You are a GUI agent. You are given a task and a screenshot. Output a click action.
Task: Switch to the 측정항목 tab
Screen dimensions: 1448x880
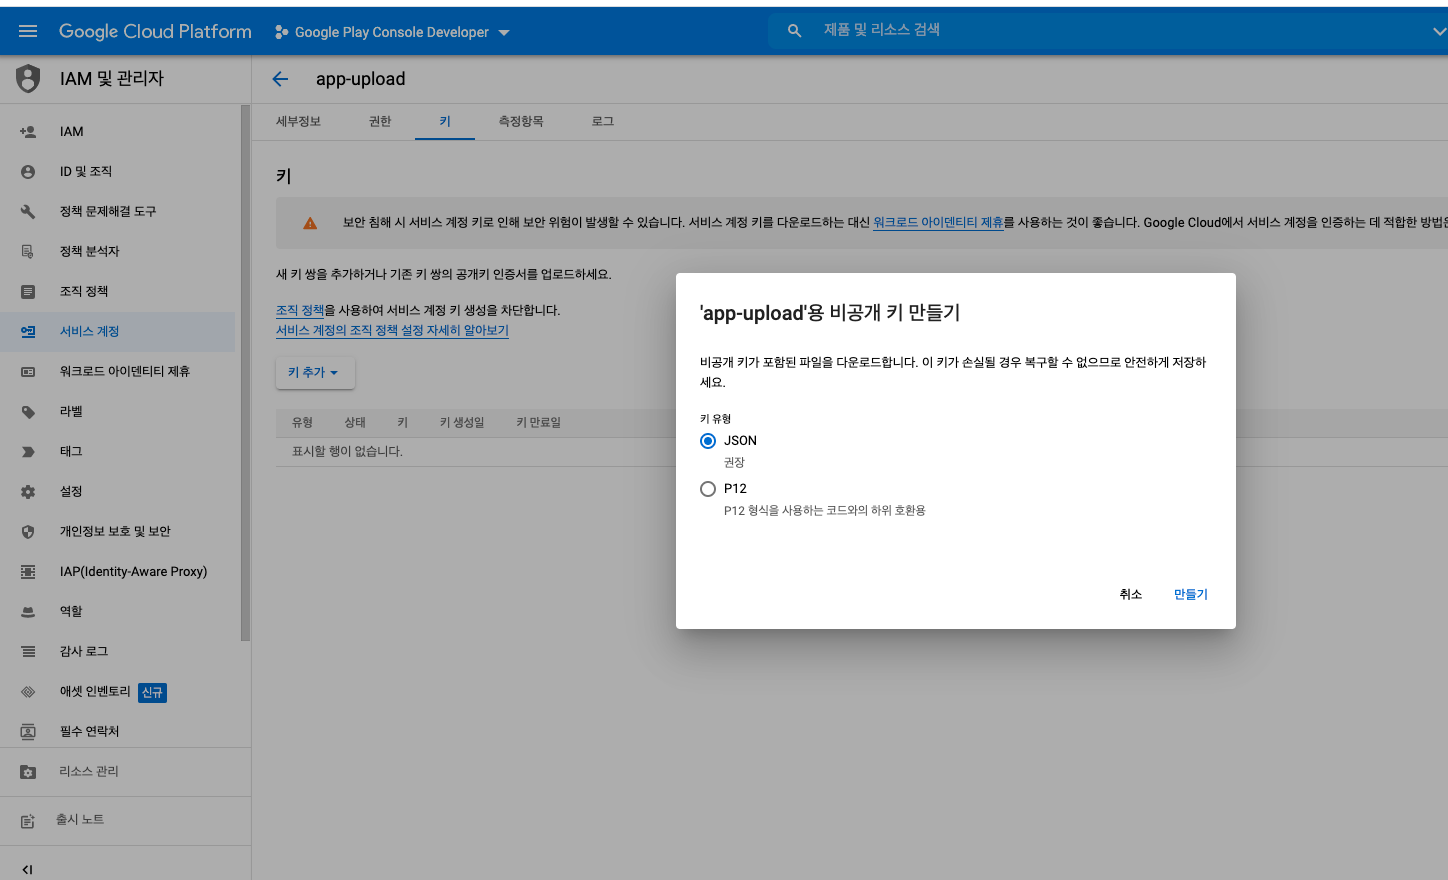click(x=521, y=121)
